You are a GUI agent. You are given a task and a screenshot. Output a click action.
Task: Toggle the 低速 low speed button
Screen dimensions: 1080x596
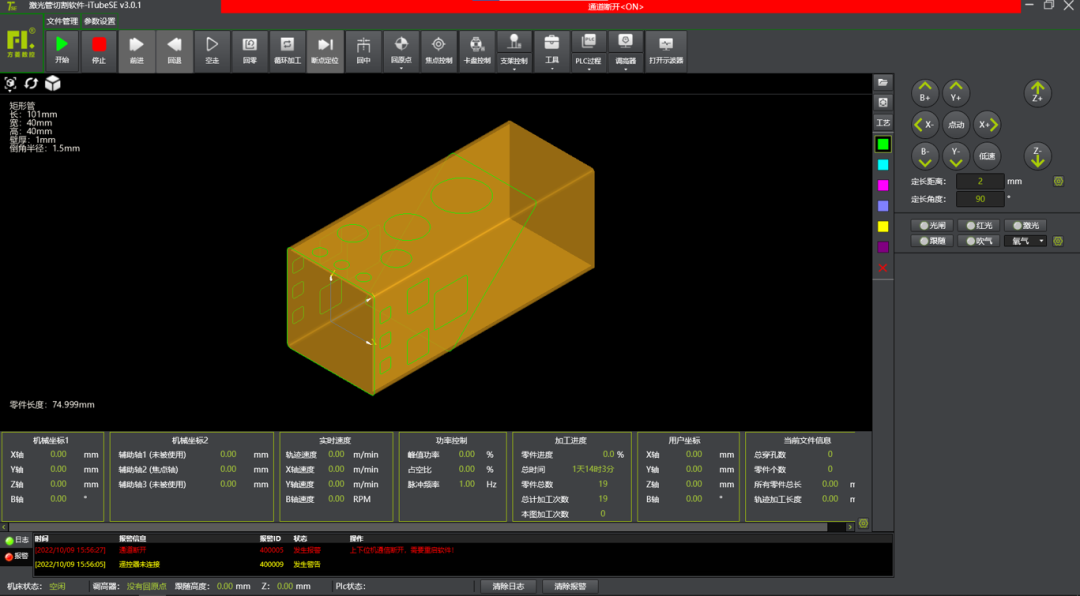click(987, 156)
